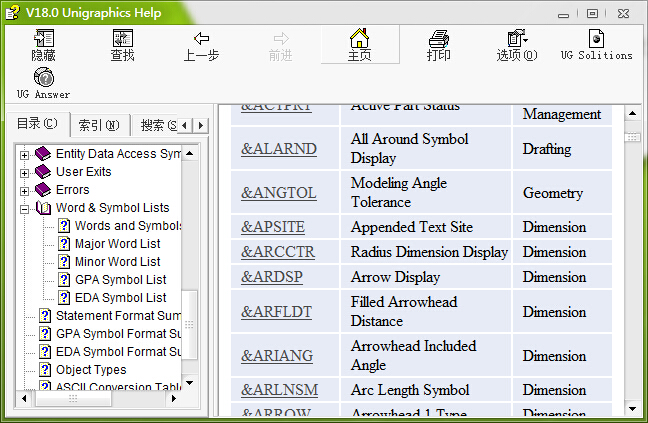The image size is (648, 423).
Task: Click the 'Modeling Angle Tolerance' description cell
Action: tap(426, 192)
